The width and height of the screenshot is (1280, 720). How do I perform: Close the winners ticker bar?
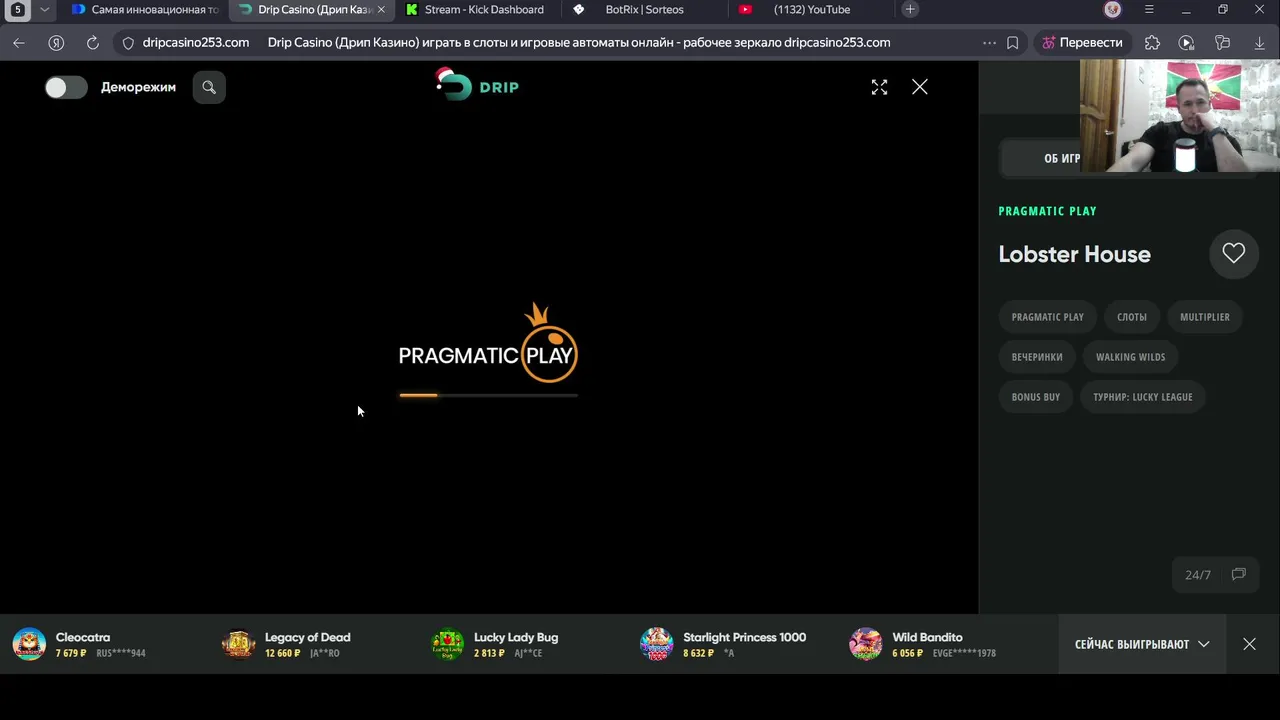coord(1249,644)
